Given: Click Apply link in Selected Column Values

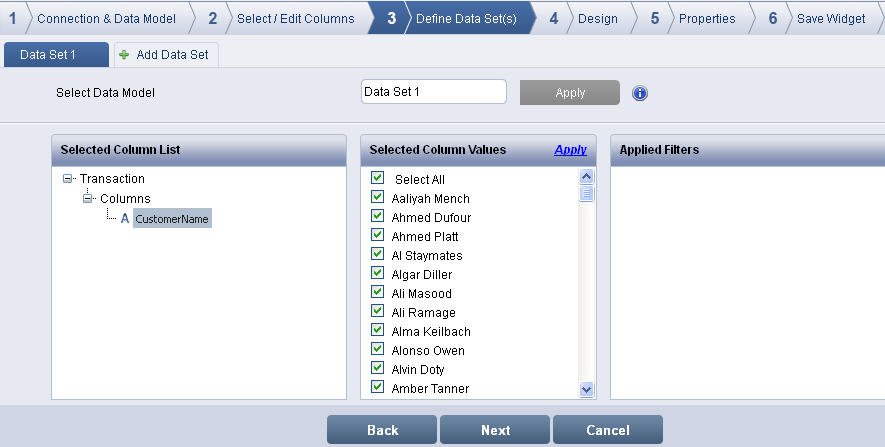Looking at the screenshot, I should pos(570,150).
